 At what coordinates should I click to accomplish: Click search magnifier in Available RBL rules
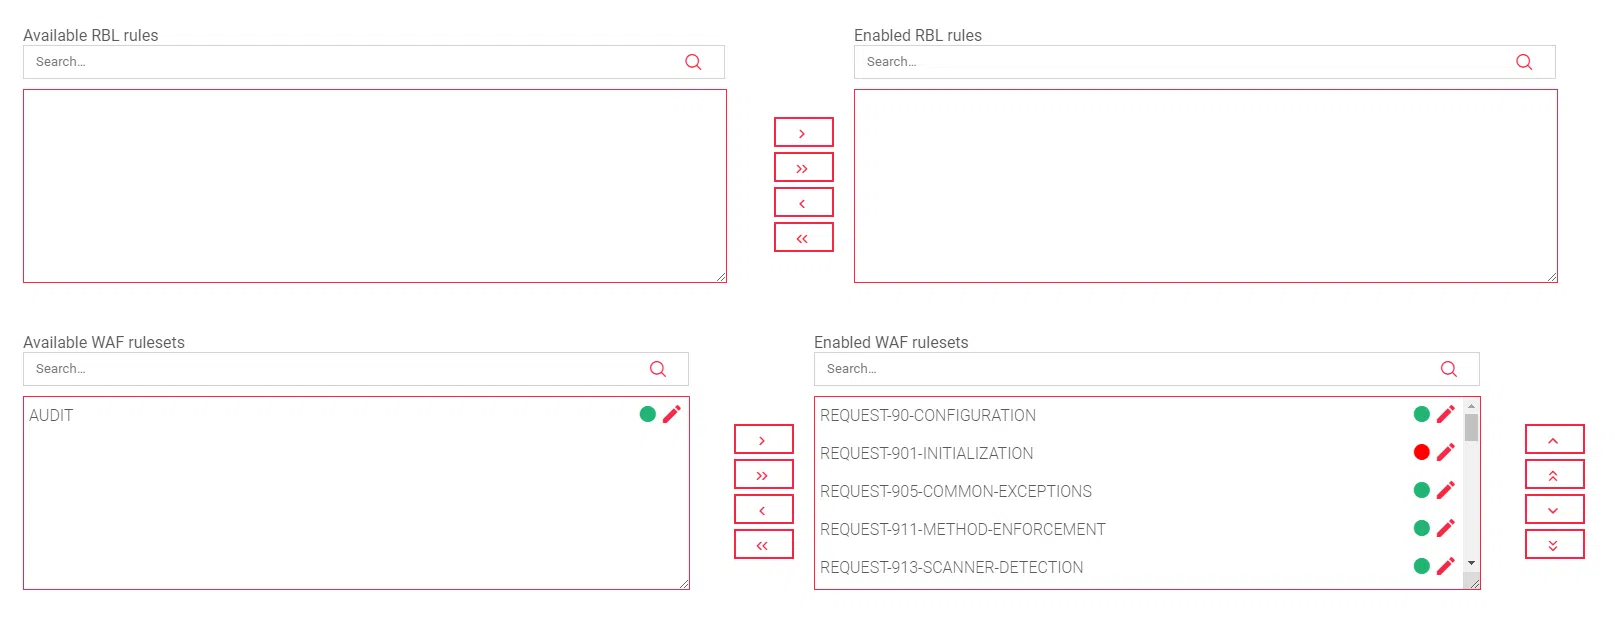click(693, 62)
